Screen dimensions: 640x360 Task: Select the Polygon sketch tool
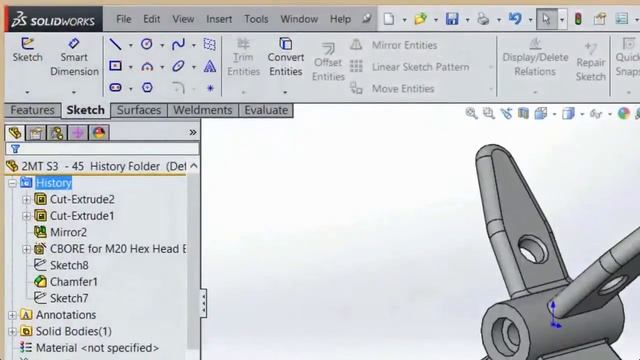point(147,87)
